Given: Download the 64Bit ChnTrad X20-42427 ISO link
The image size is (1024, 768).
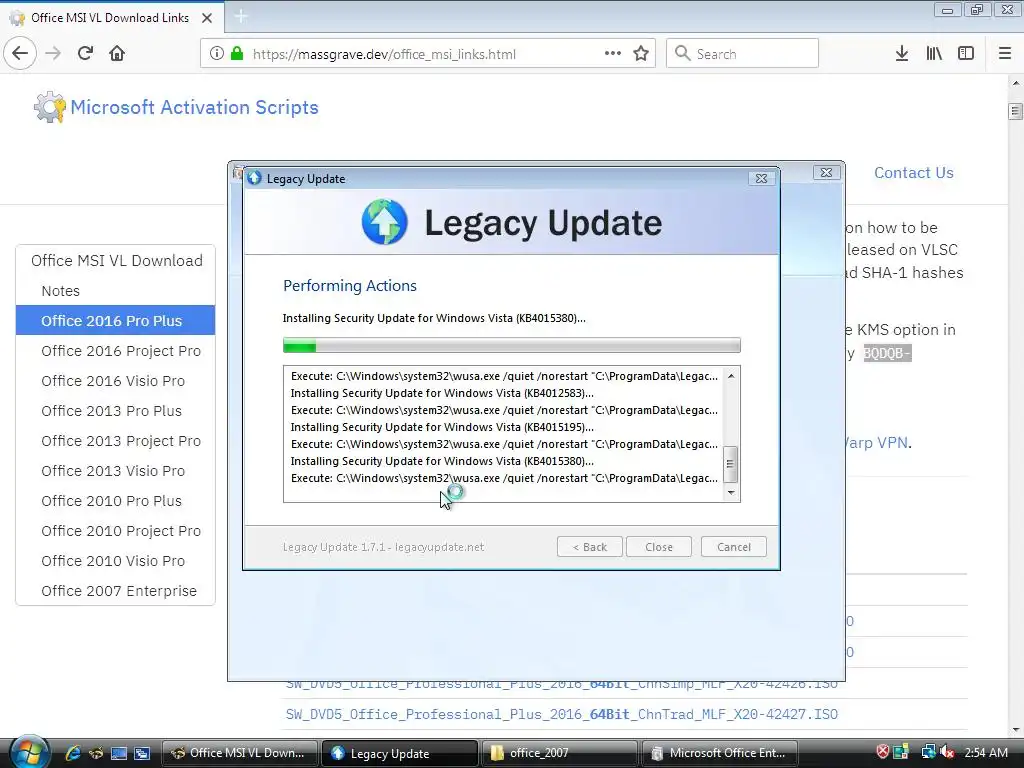Looking at the screenshot, I should tap(562, 714).
